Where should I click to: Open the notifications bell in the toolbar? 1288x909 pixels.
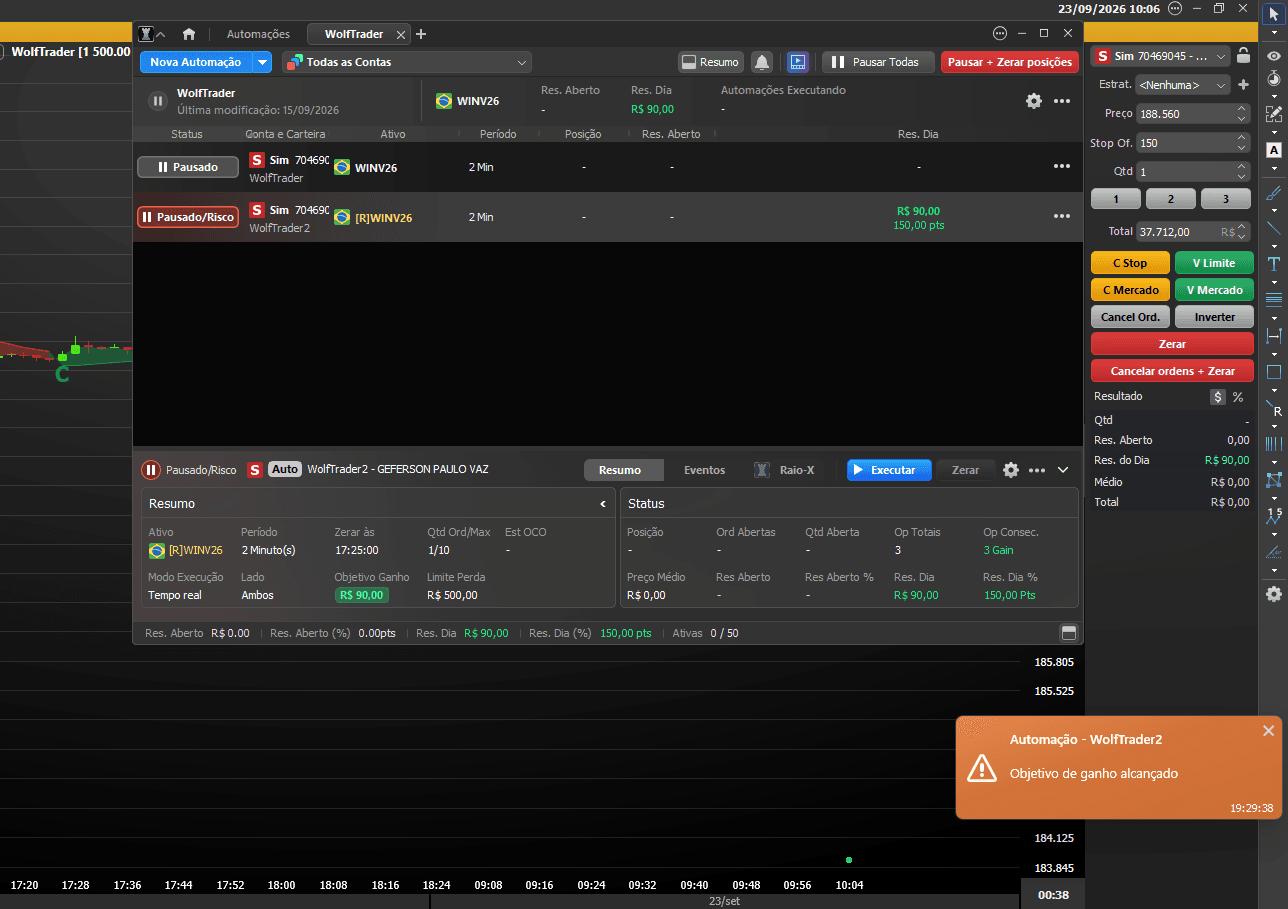[762, 62]
